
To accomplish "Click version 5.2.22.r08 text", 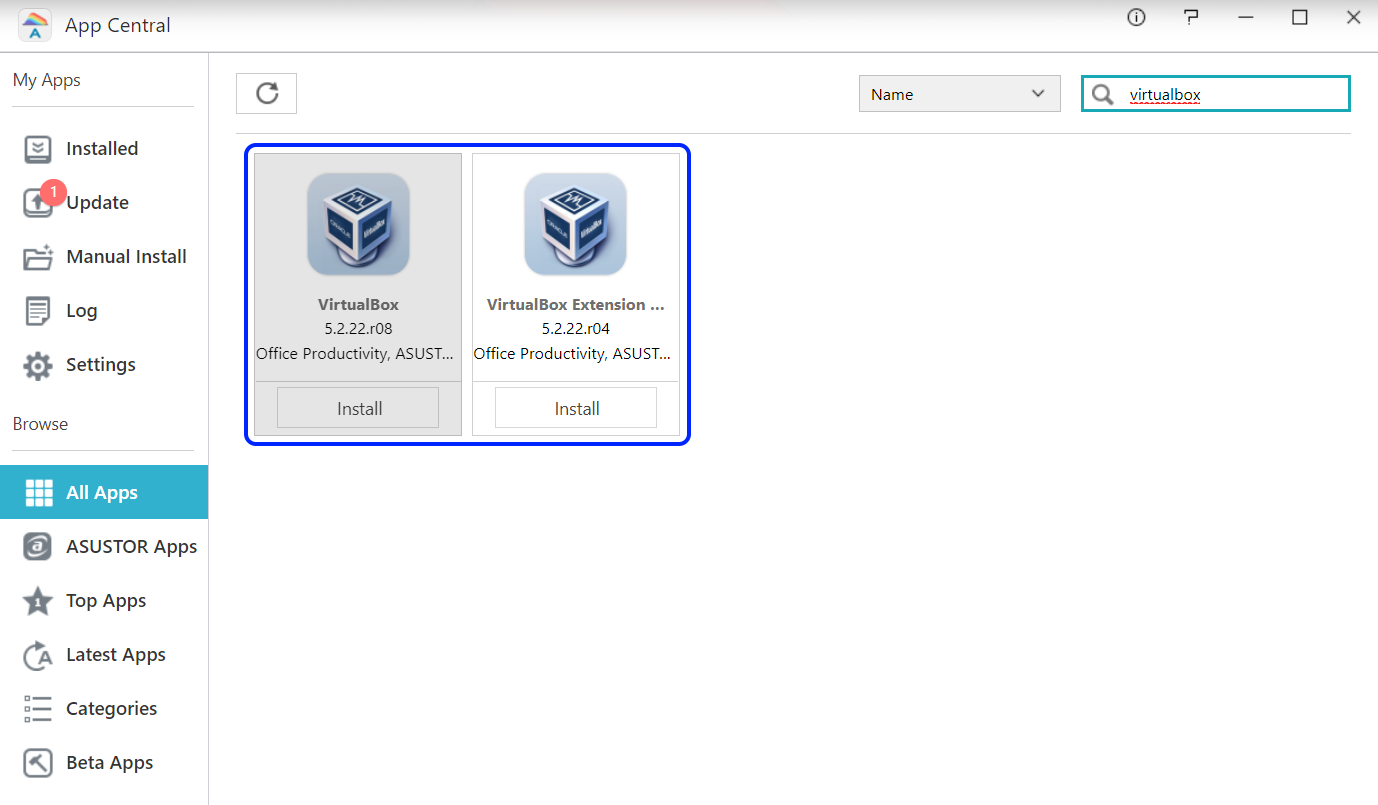I will tap(358, 329).
